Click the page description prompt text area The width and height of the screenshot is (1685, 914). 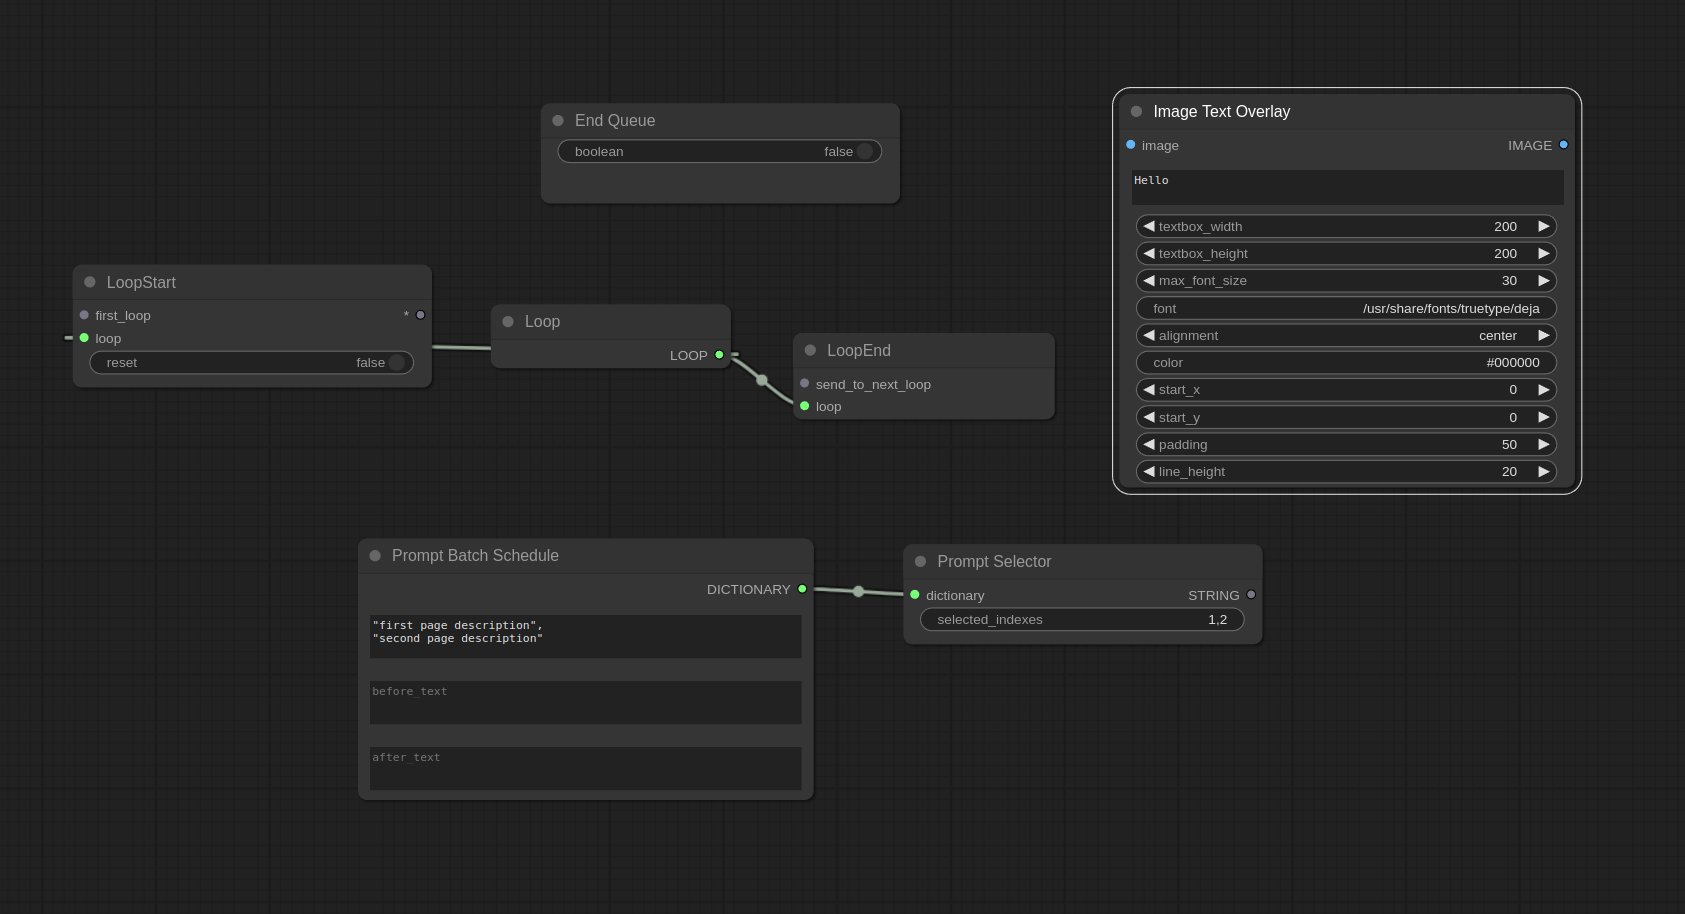585,636
